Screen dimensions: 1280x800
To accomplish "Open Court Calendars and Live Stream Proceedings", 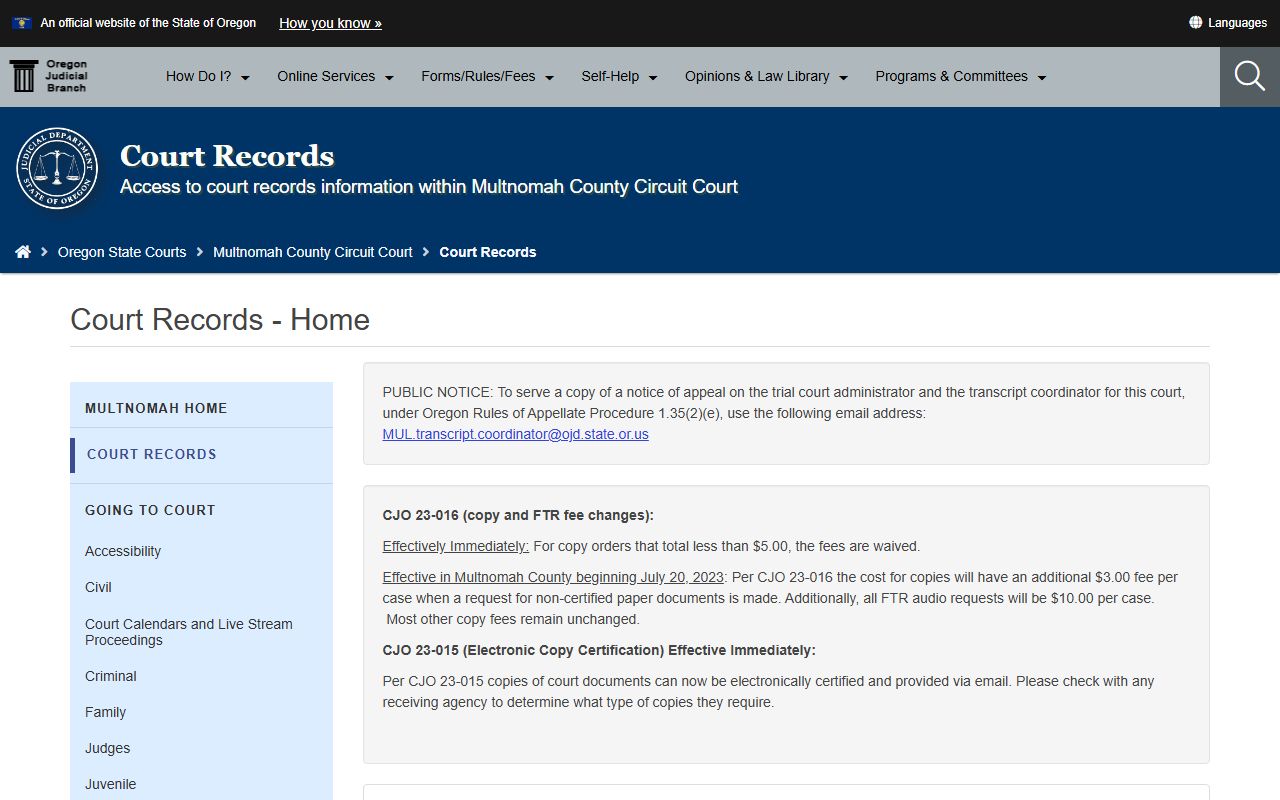I will click(x=189, y=632).
